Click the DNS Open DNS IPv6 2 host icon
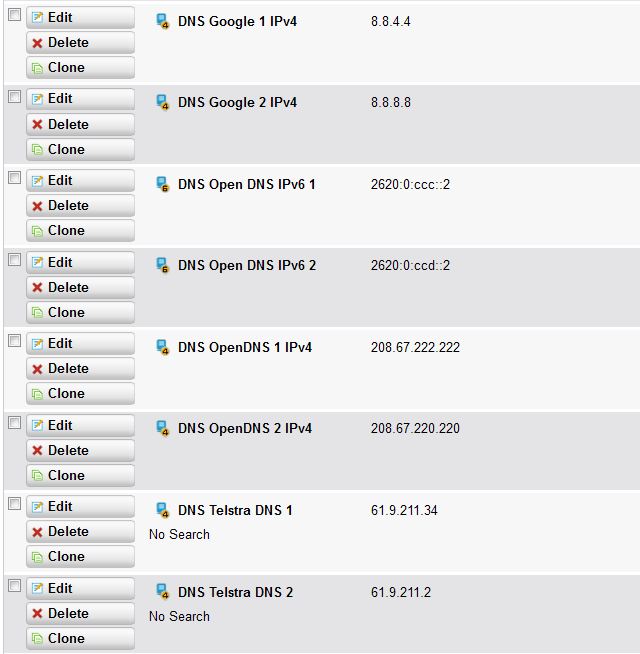Image resolution: width=640 pixels, height=654 pixels. point(162,265)
